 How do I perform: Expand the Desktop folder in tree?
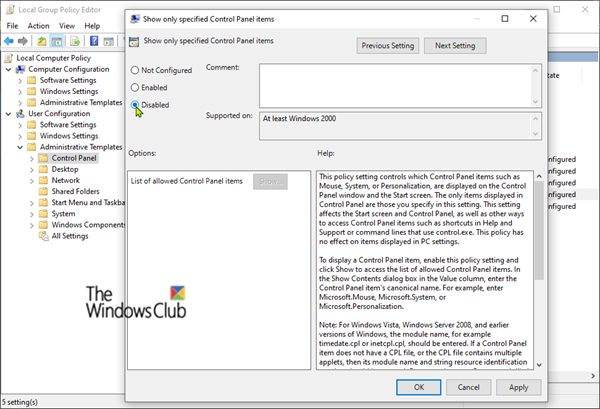point(32,169)
